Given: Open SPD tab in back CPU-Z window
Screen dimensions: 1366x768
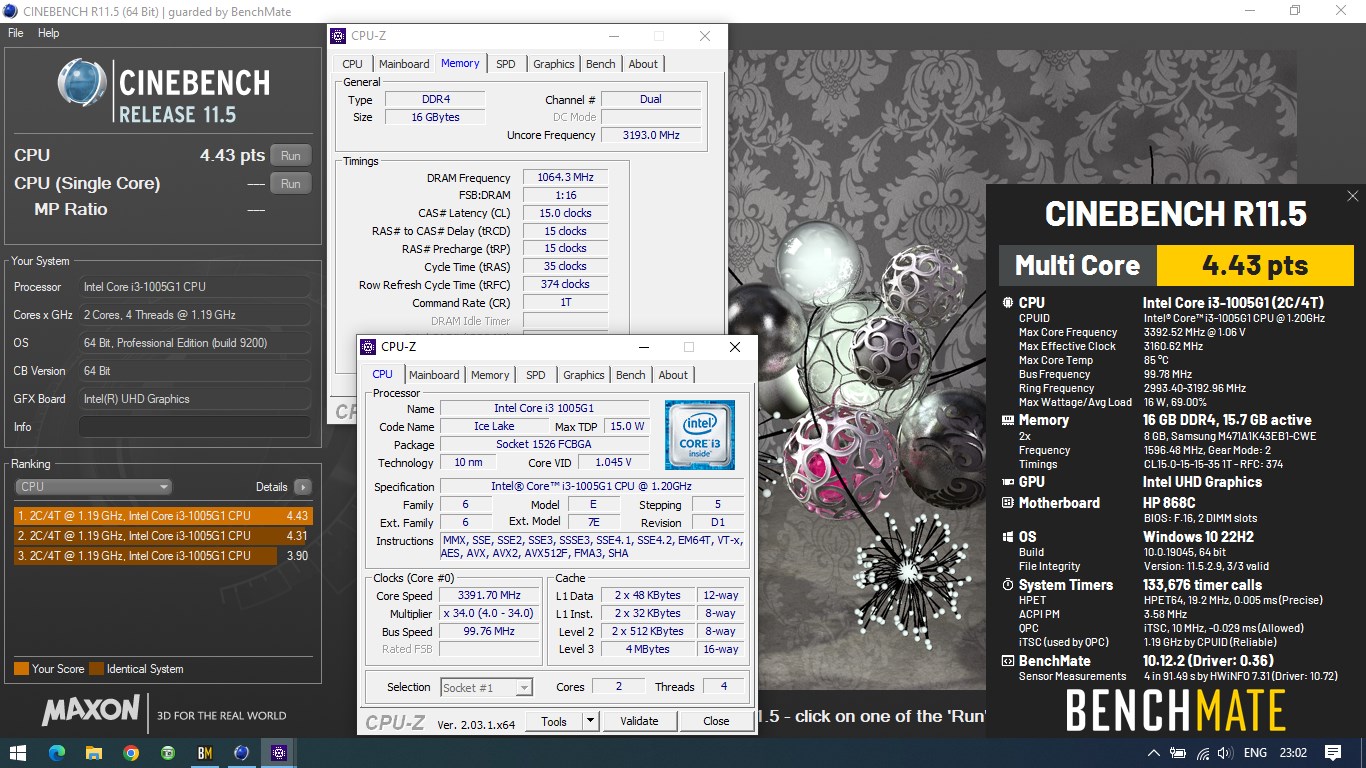Looking at the screenshot, I should pyautogui.click(x=506, y=64).
